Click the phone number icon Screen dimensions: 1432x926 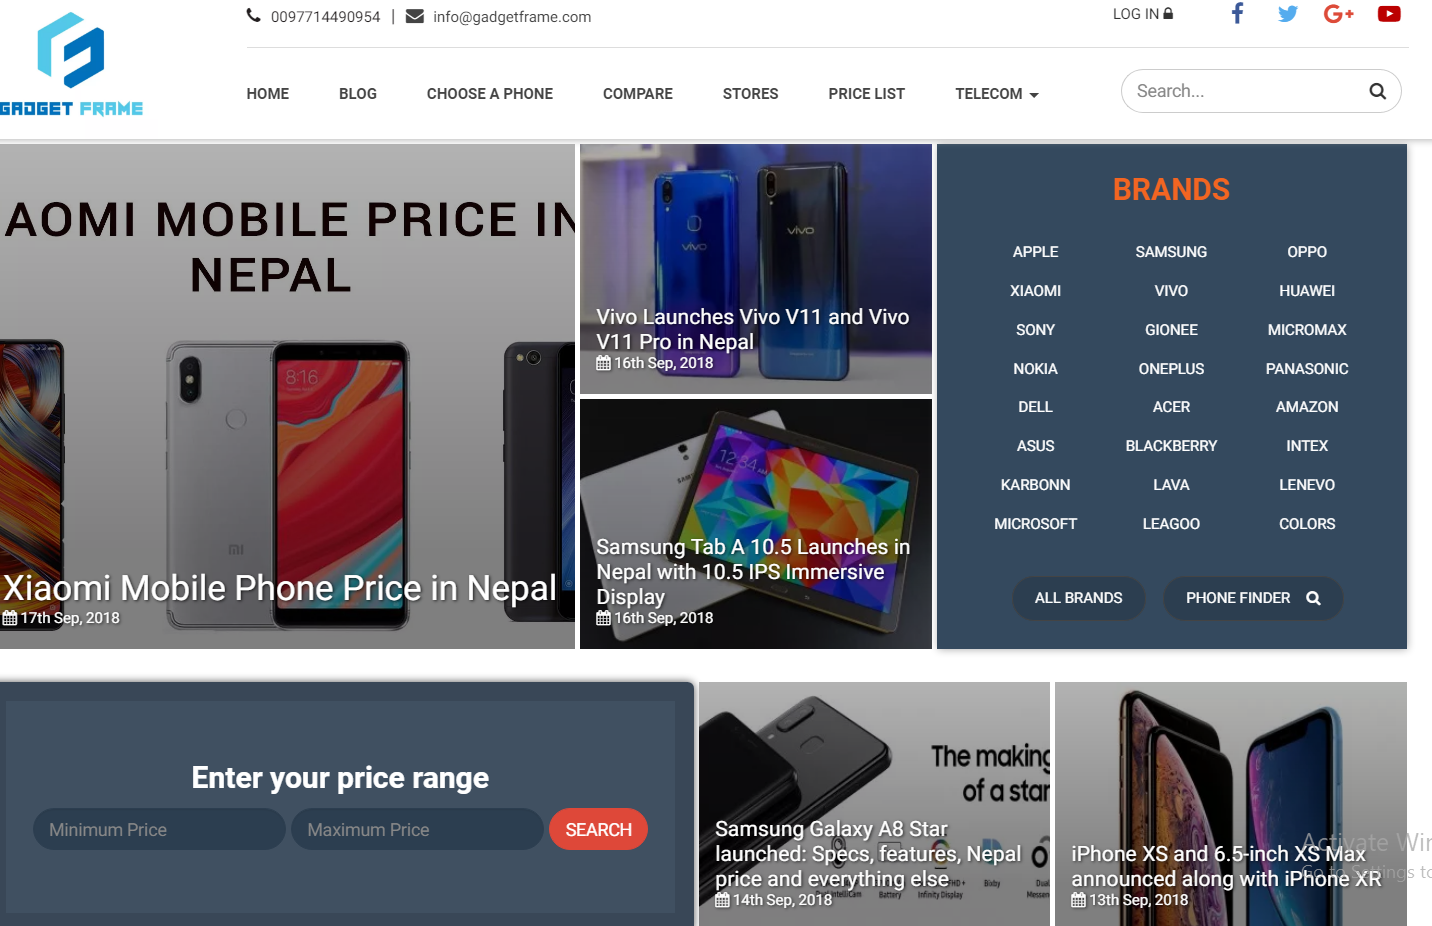tap(254, 16)
